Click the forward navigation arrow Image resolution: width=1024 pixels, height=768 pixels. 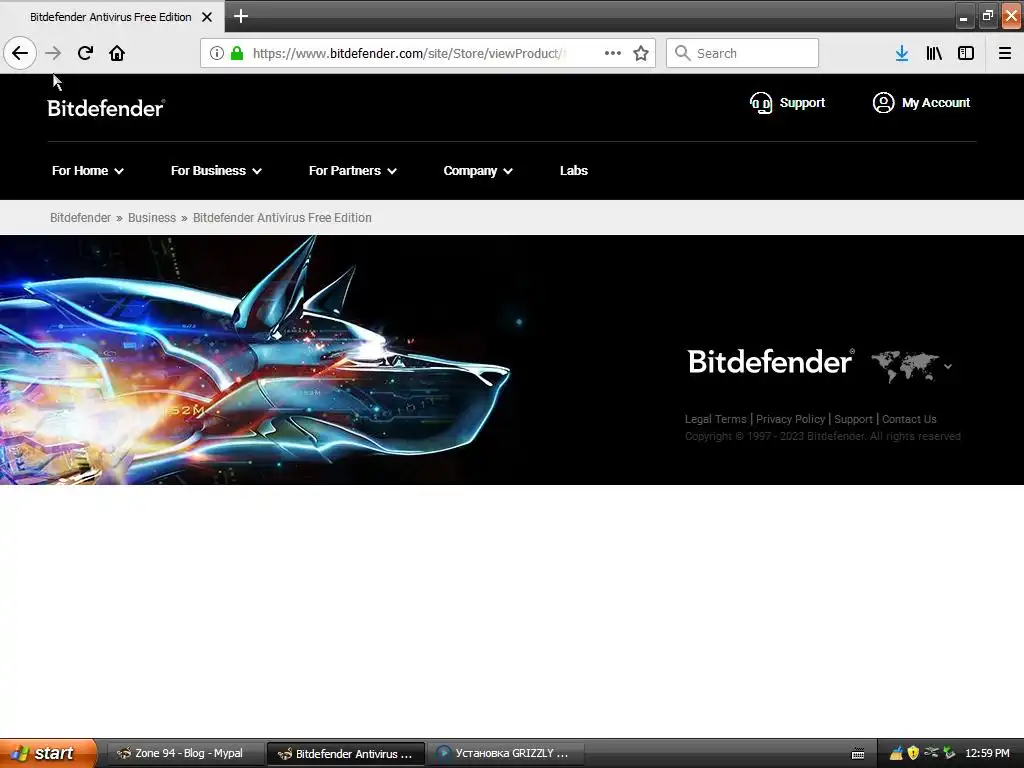pos(53,53)
